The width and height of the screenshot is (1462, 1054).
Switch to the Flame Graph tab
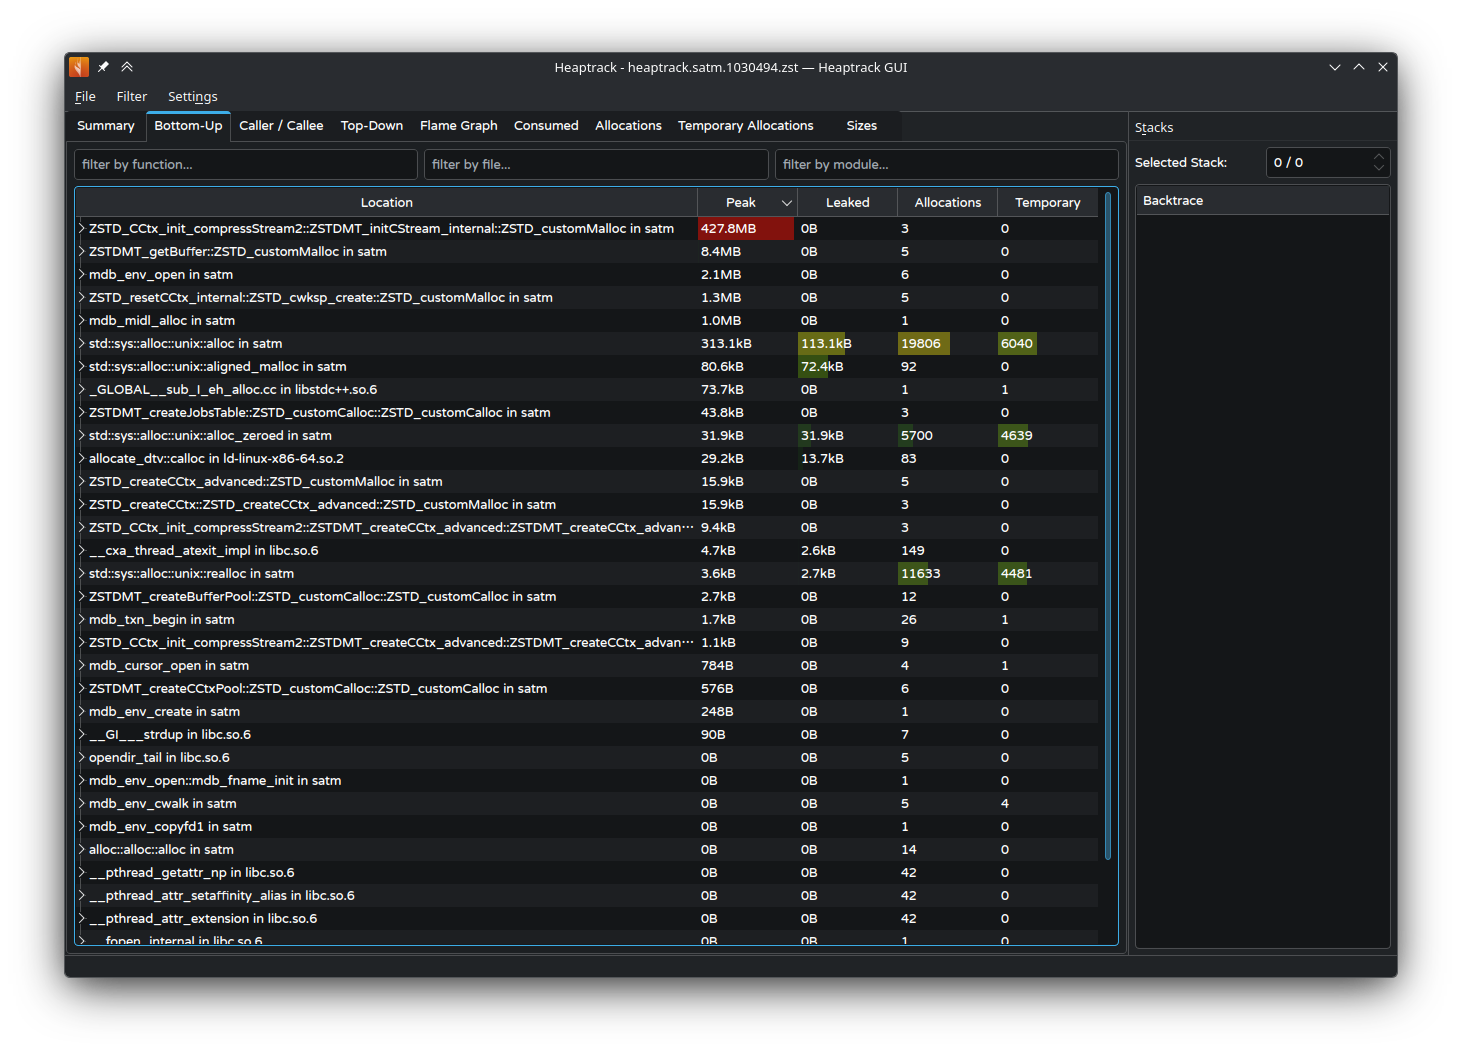(459, 126)
